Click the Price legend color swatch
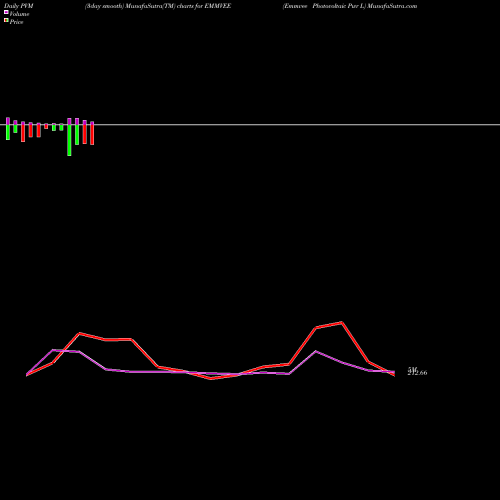500x500 pixels. tap(6, 21)
